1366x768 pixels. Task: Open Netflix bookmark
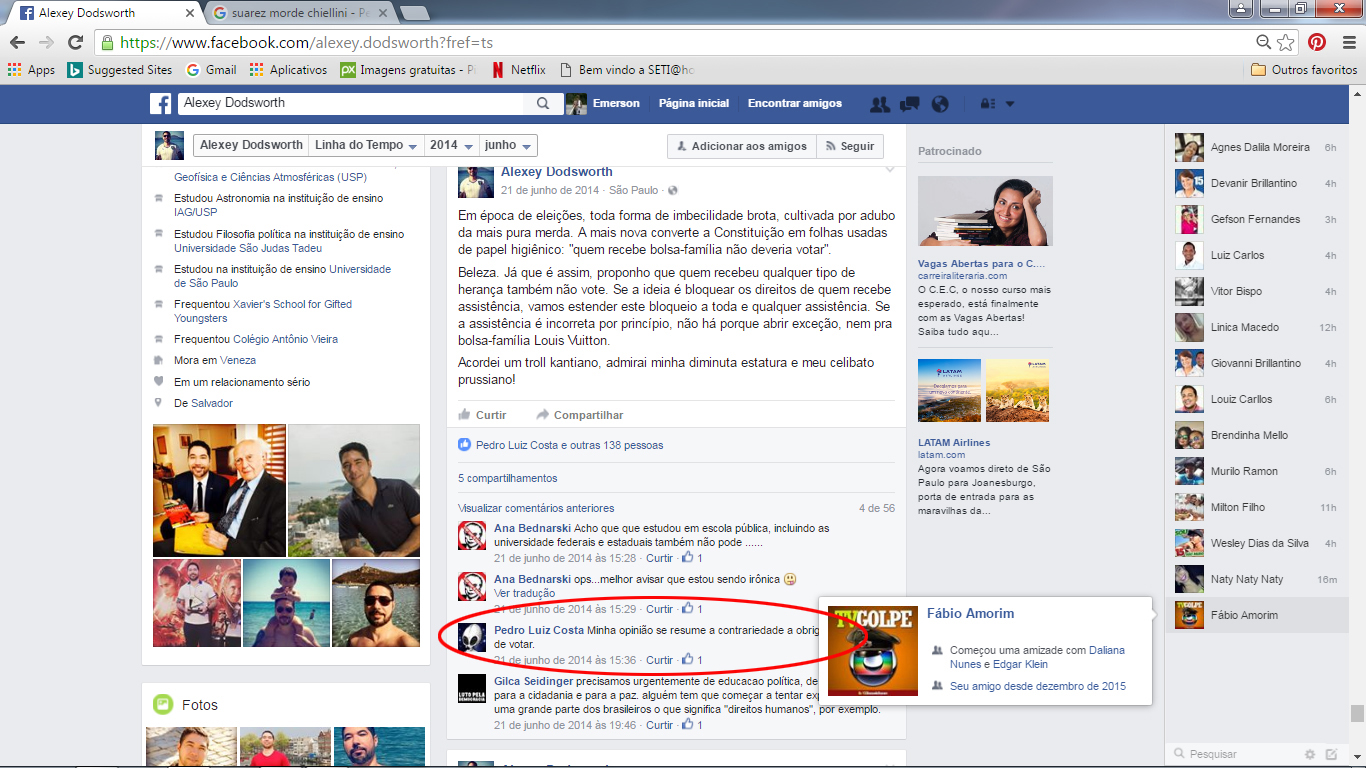pyautogui.click(x=518, y=70)
